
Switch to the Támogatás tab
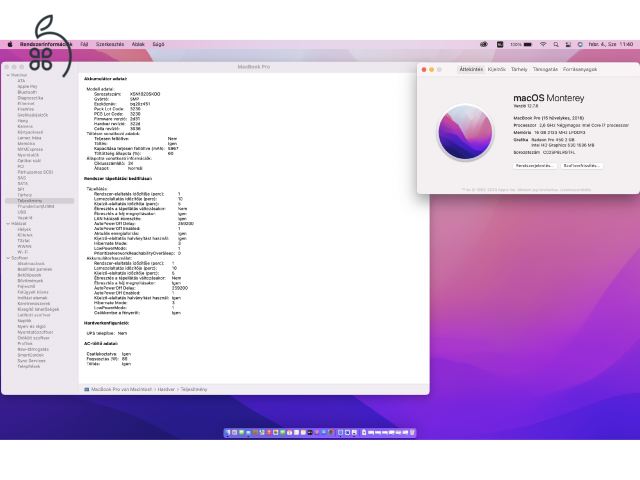(545, 69)
